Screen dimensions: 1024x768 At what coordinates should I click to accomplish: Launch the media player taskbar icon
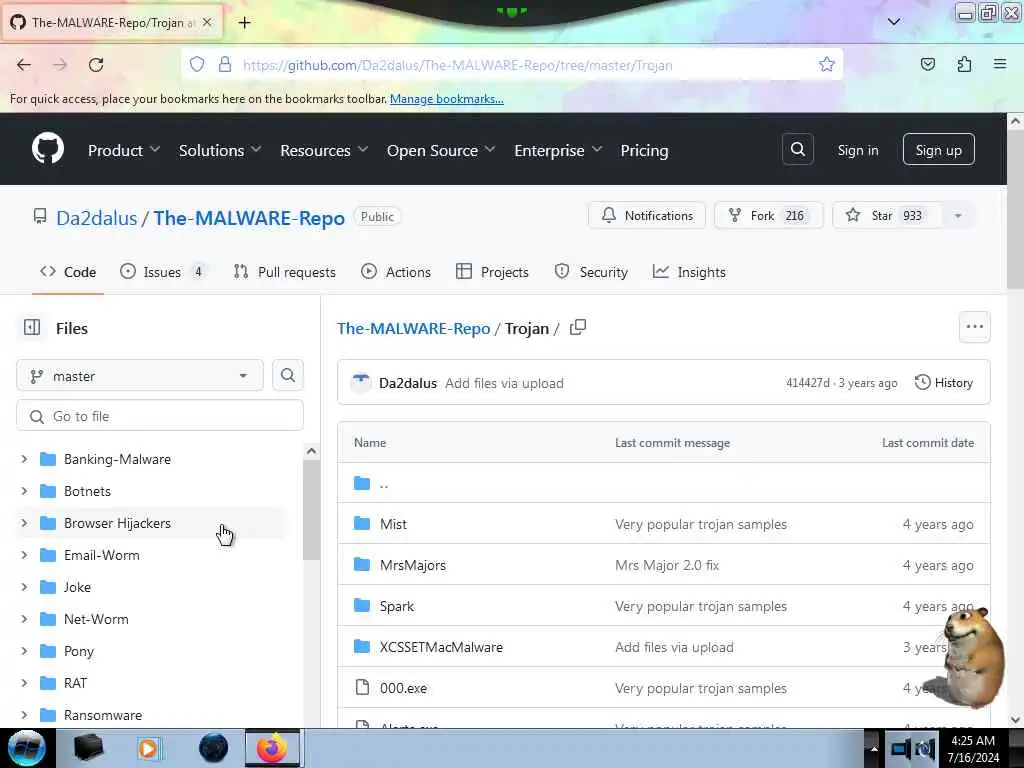[148, 748]
